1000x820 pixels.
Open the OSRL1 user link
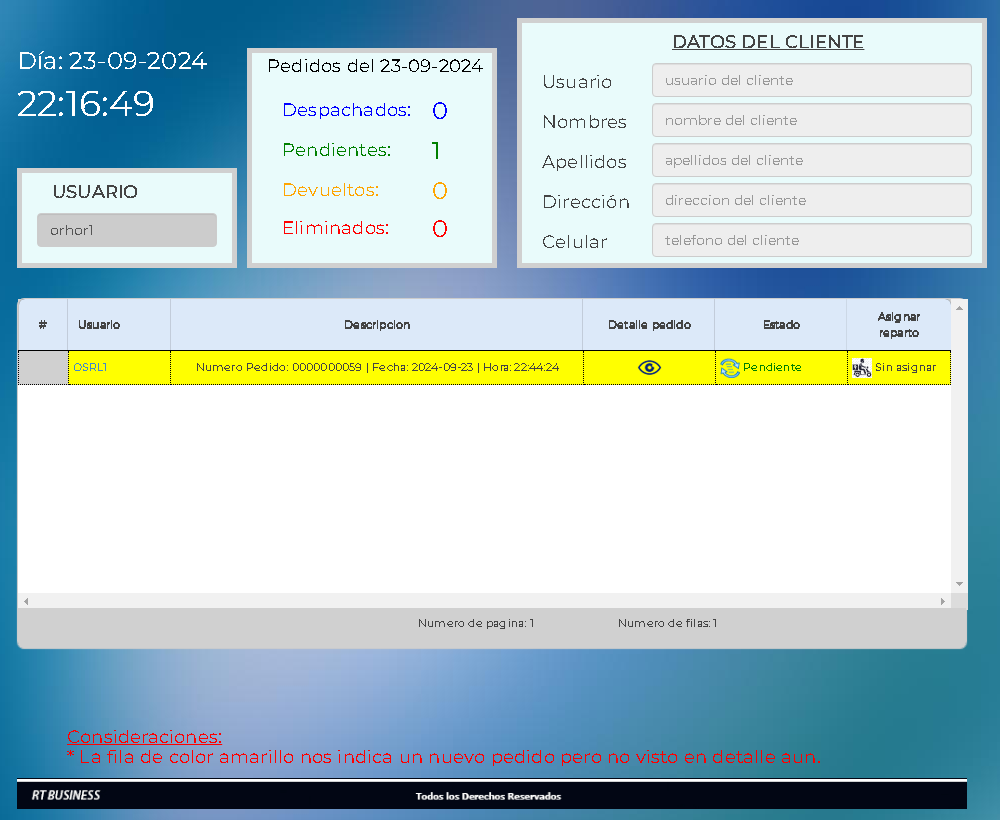(x=90, y=368)
